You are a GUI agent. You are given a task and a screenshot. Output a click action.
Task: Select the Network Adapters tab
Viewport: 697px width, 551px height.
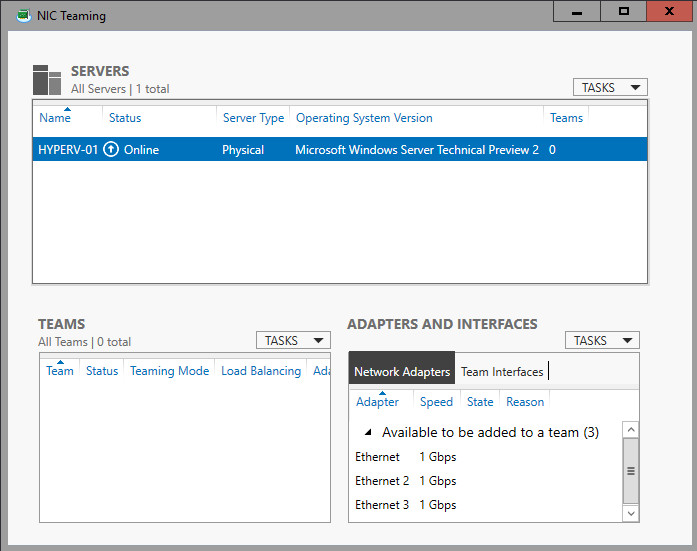click(x=402, y=372)
